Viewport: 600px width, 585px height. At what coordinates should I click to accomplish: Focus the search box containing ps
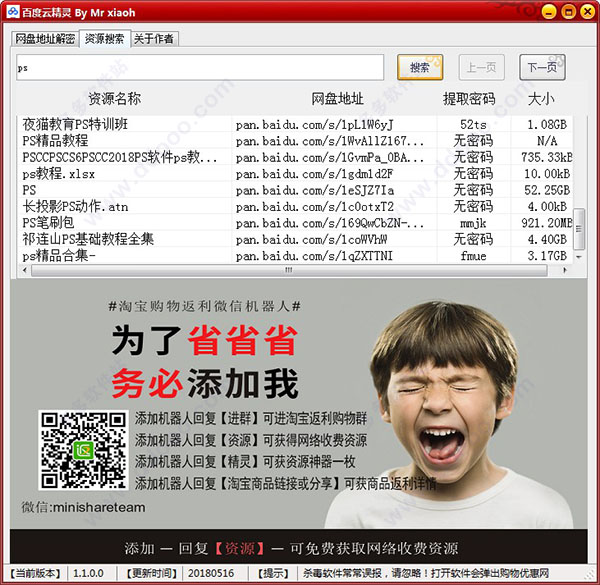(200, 67)
